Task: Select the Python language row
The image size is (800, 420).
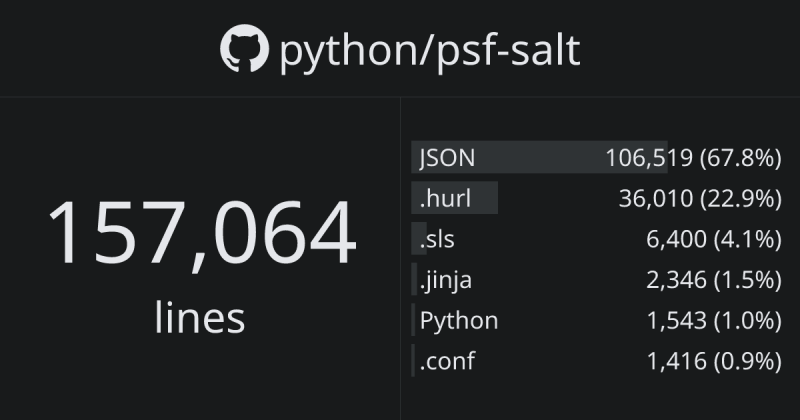Action: click(596, 320)
